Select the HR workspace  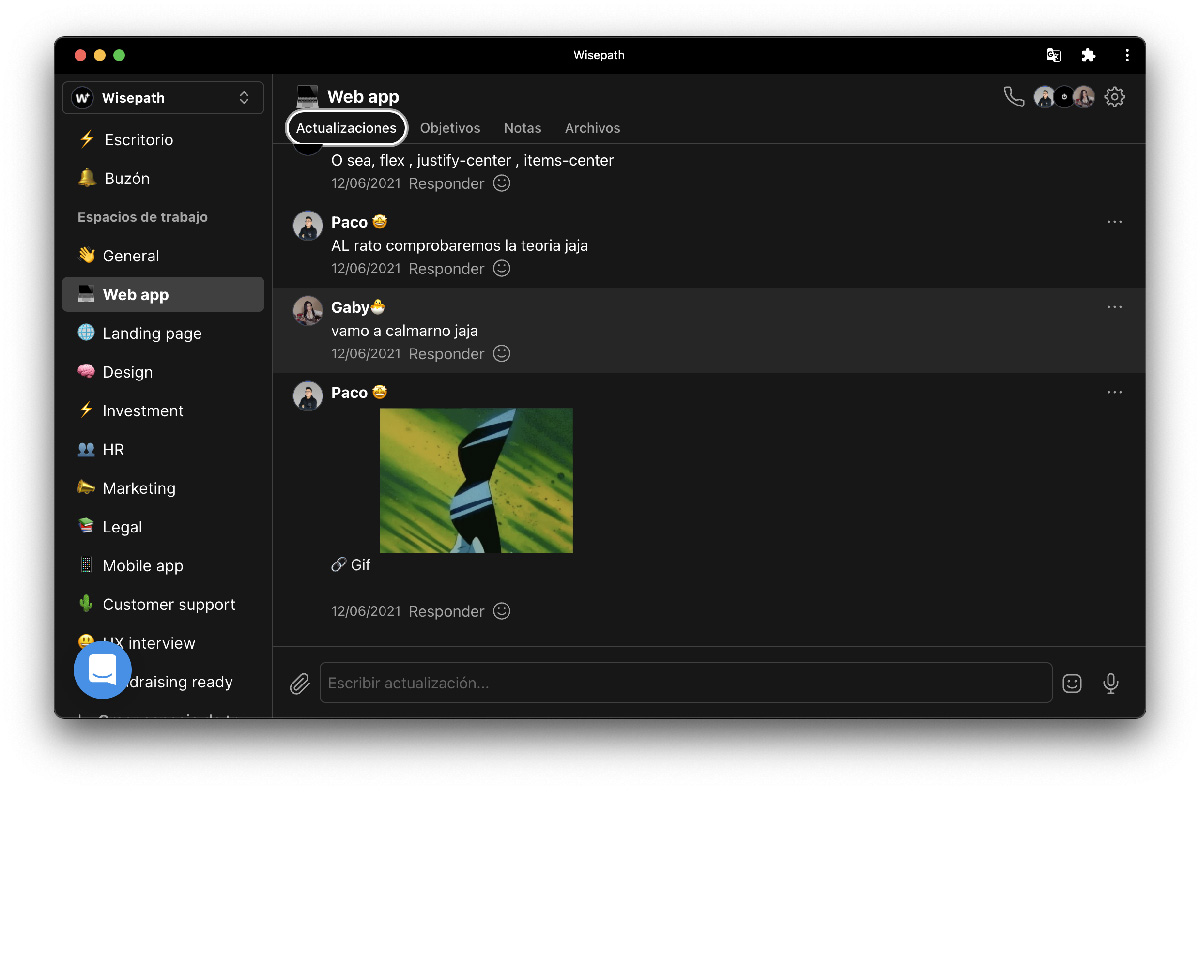pos(163,450)
